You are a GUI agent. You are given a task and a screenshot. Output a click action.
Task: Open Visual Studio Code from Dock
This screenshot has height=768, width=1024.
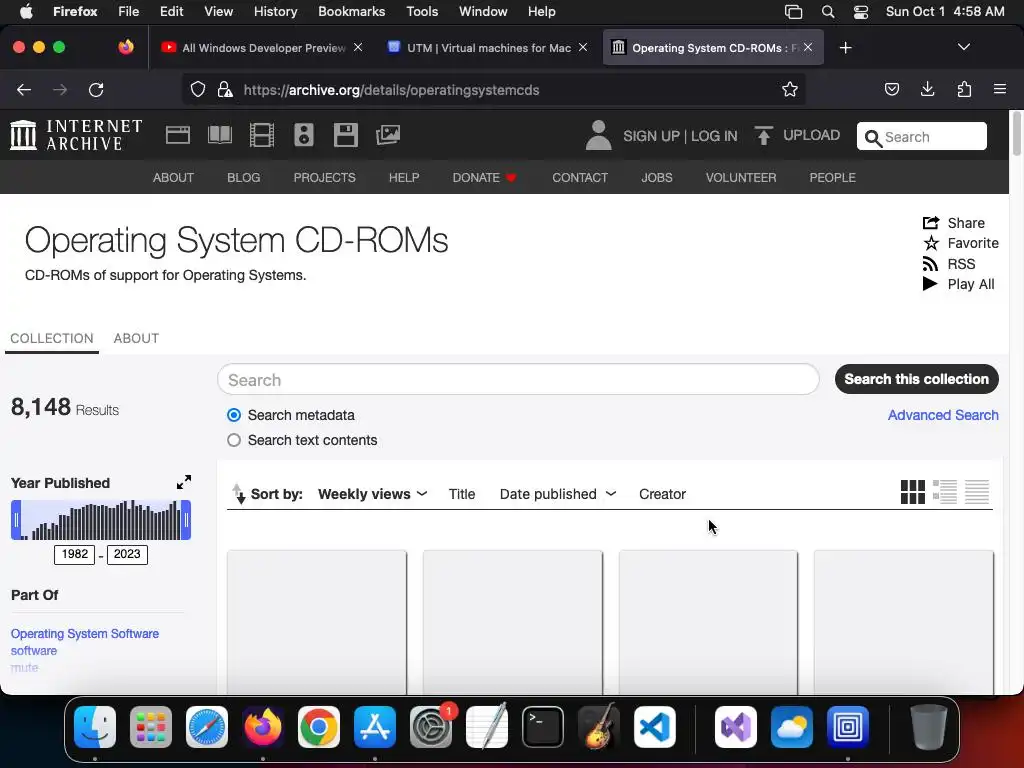click(x=655, y=726)
